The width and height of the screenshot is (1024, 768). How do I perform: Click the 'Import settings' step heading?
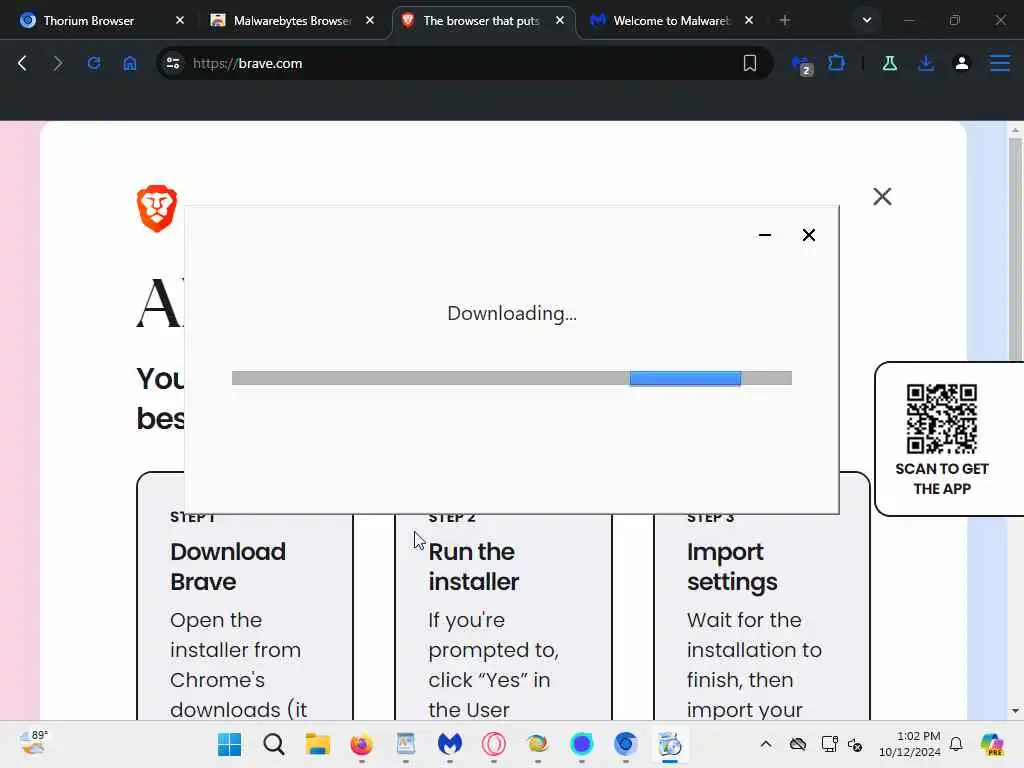(x=732, y=567)
